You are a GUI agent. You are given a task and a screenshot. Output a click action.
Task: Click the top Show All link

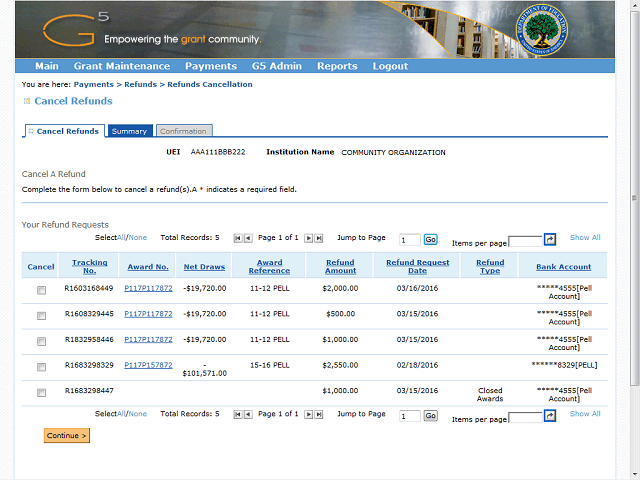click(x=585, y=238)
